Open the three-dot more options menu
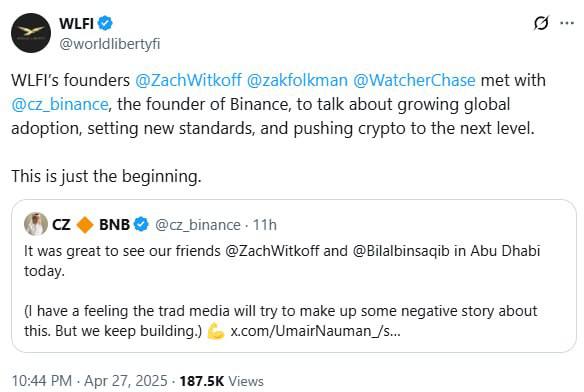584x392 pixels. tap(567, 23)
